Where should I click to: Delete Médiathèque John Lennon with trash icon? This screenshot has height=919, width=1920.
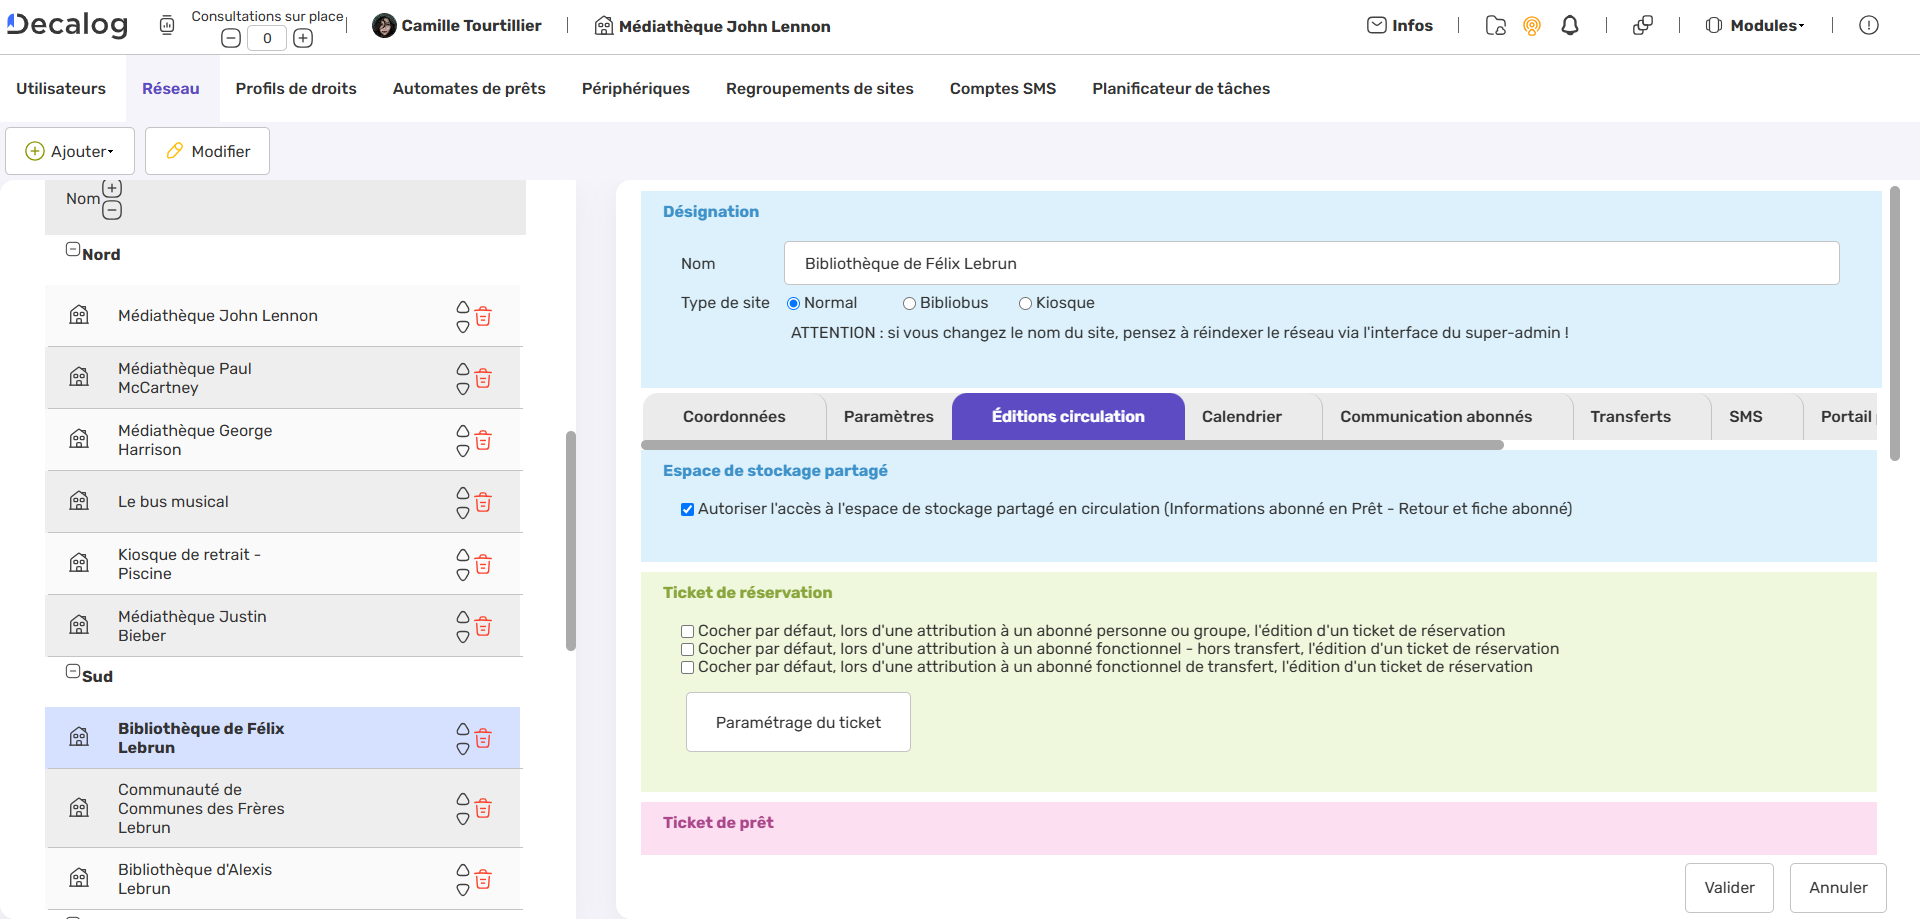483,317
